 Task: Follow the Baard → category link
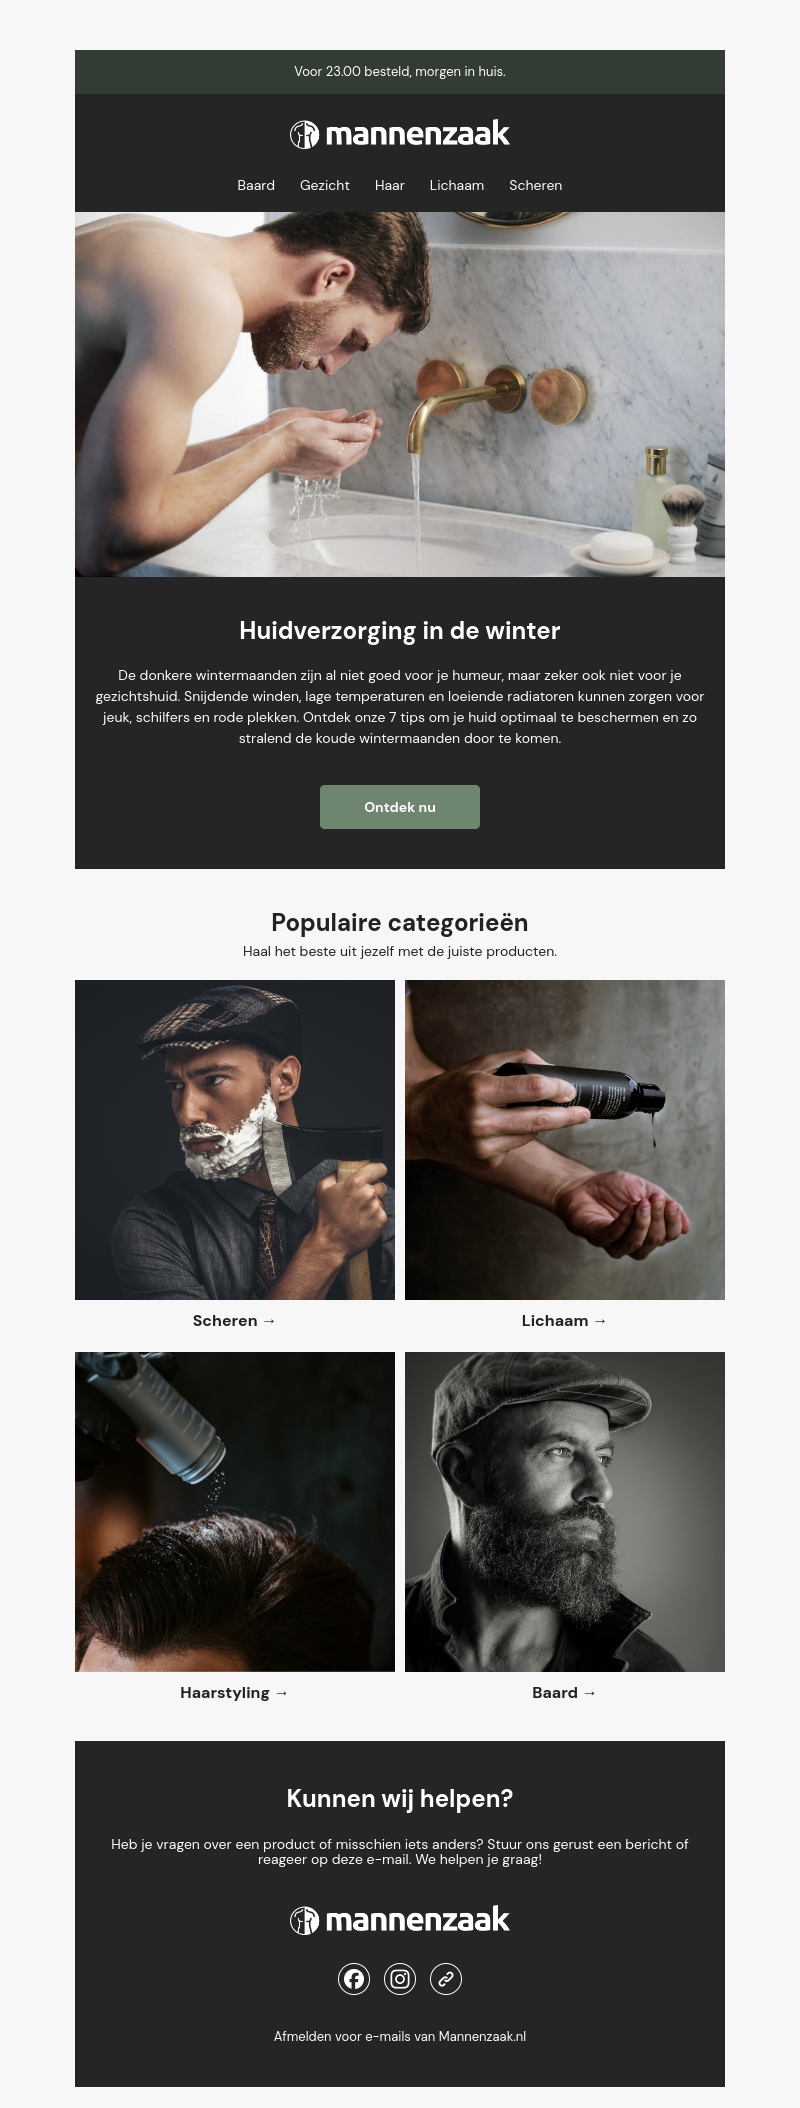click(x=565, y=1692)
